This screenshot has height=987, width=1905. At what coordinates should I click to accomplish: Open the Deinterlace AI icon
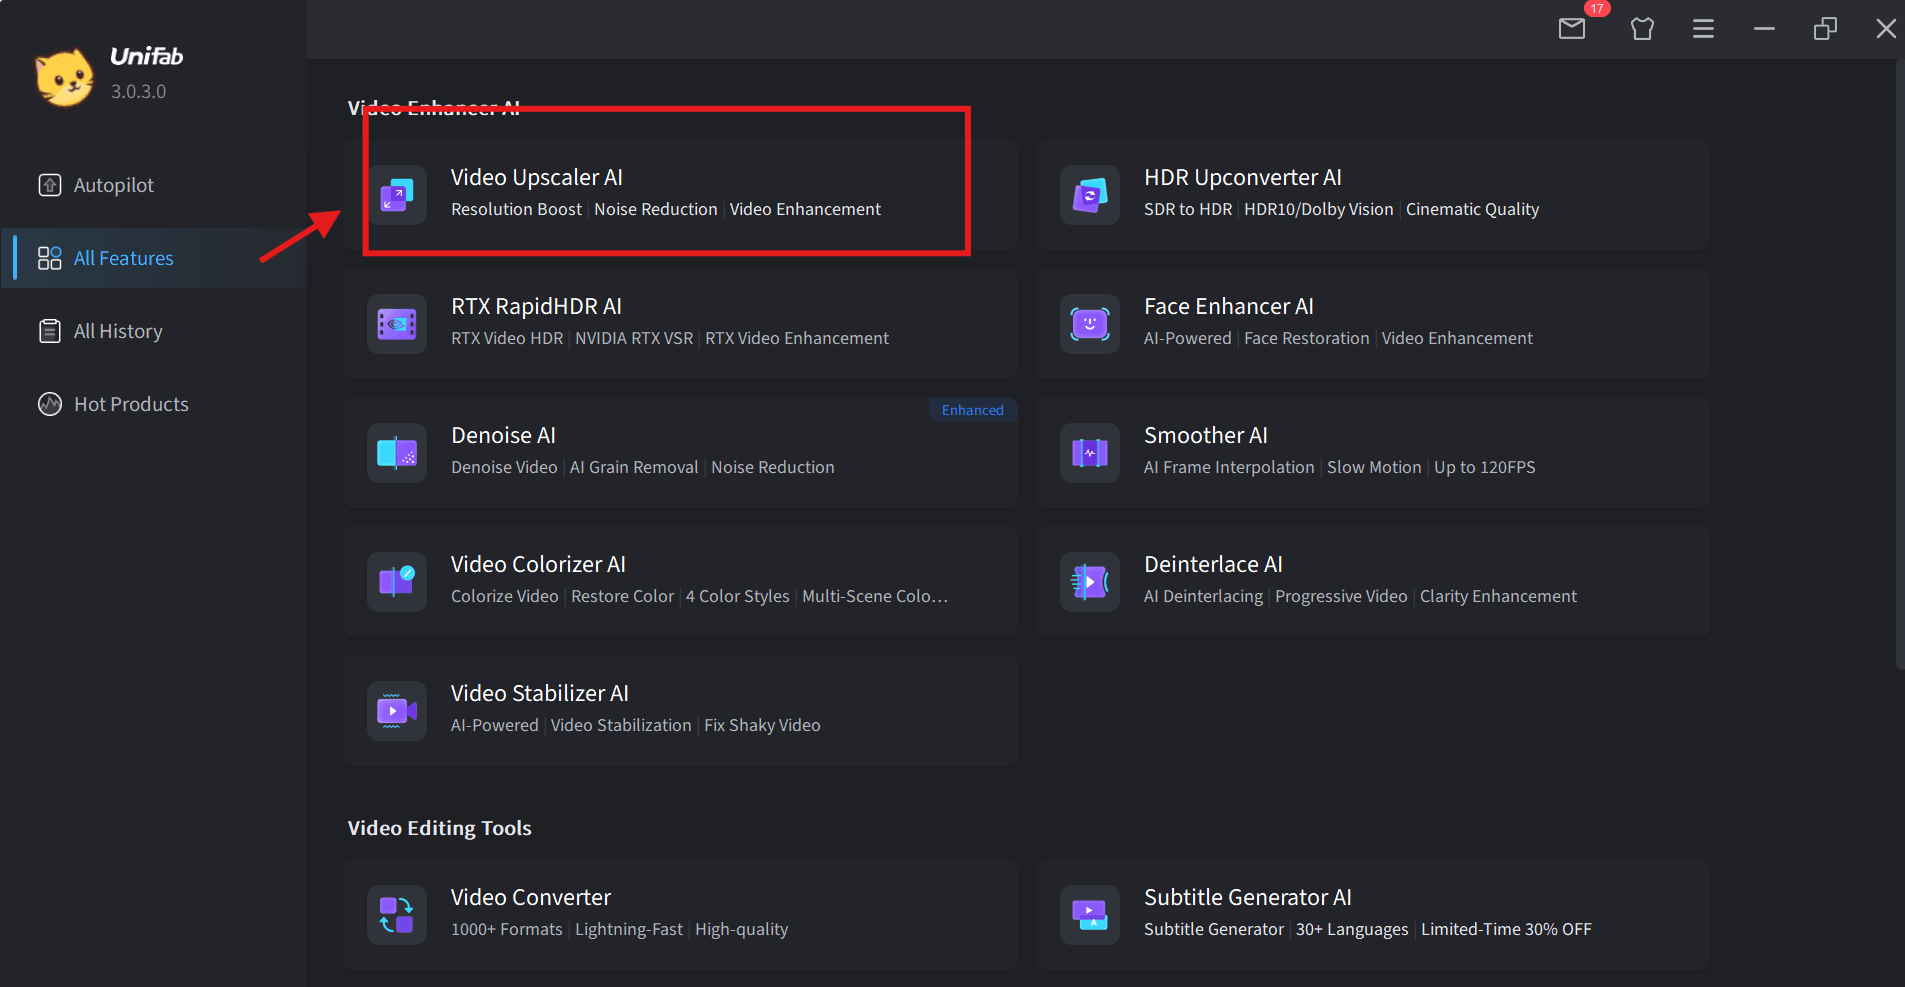coord(1090,582)
